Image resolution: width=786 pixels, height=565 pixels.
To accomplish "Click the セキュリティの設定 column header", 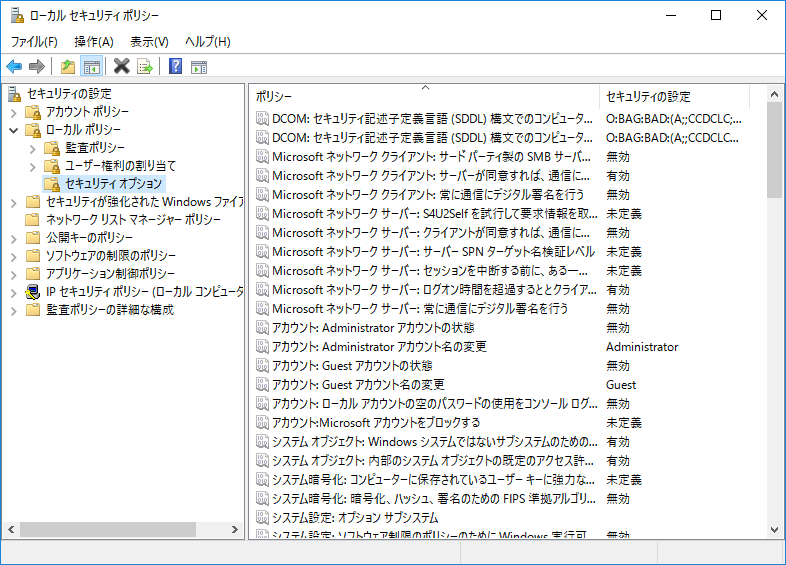I will point(680,97).
